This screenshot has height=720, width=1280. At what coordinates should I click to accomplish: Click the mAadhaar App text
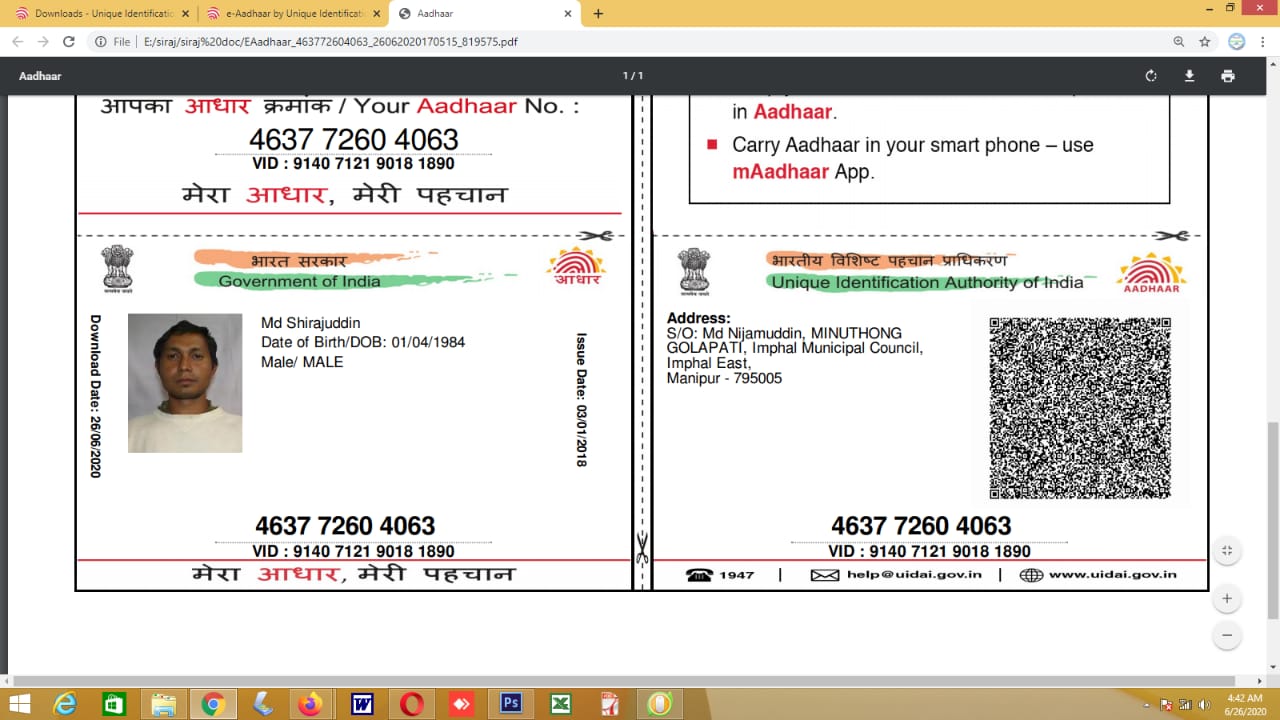803,171
